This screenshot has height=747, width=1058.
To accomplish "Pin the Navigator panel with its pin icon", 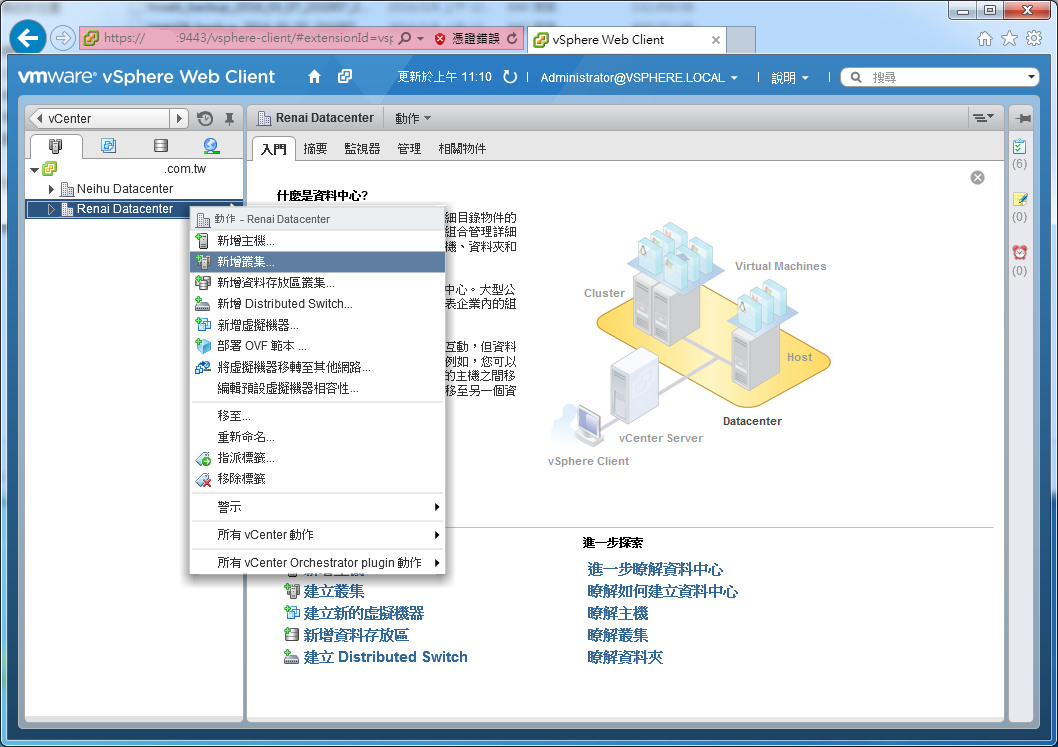I will [228, 118].
